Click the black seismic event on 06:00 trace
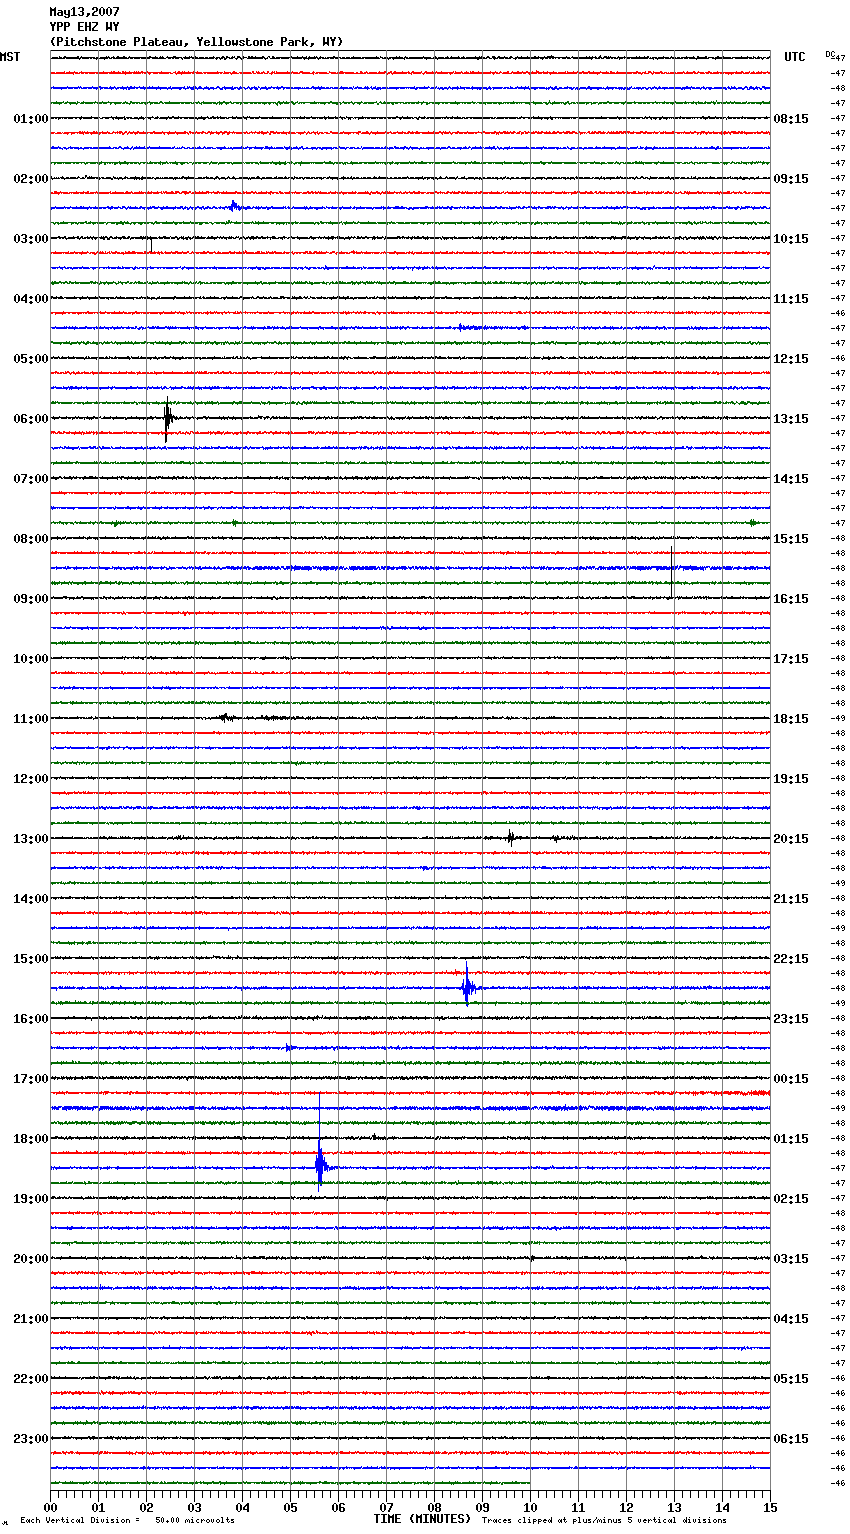 point(167,419)
